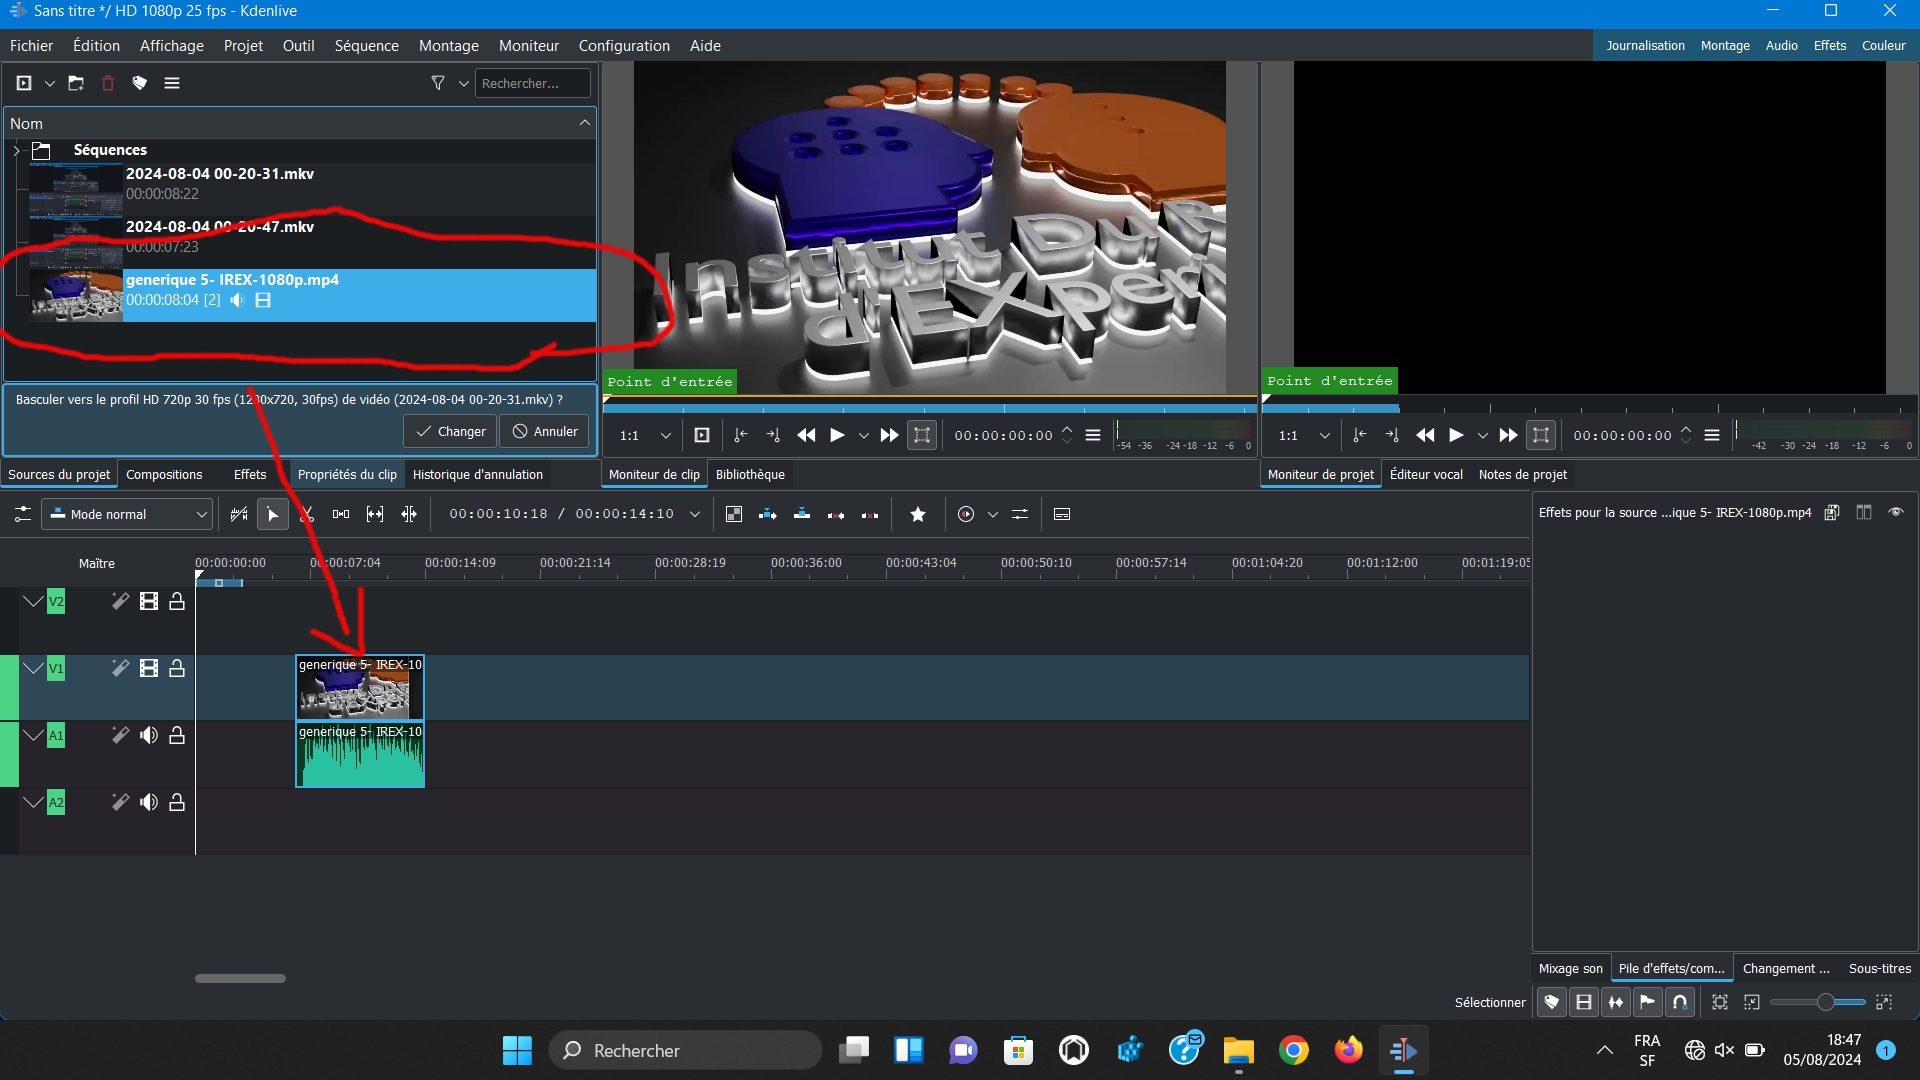
Task: Click the filter funnel icon in bin
Action: pos(438,83)
